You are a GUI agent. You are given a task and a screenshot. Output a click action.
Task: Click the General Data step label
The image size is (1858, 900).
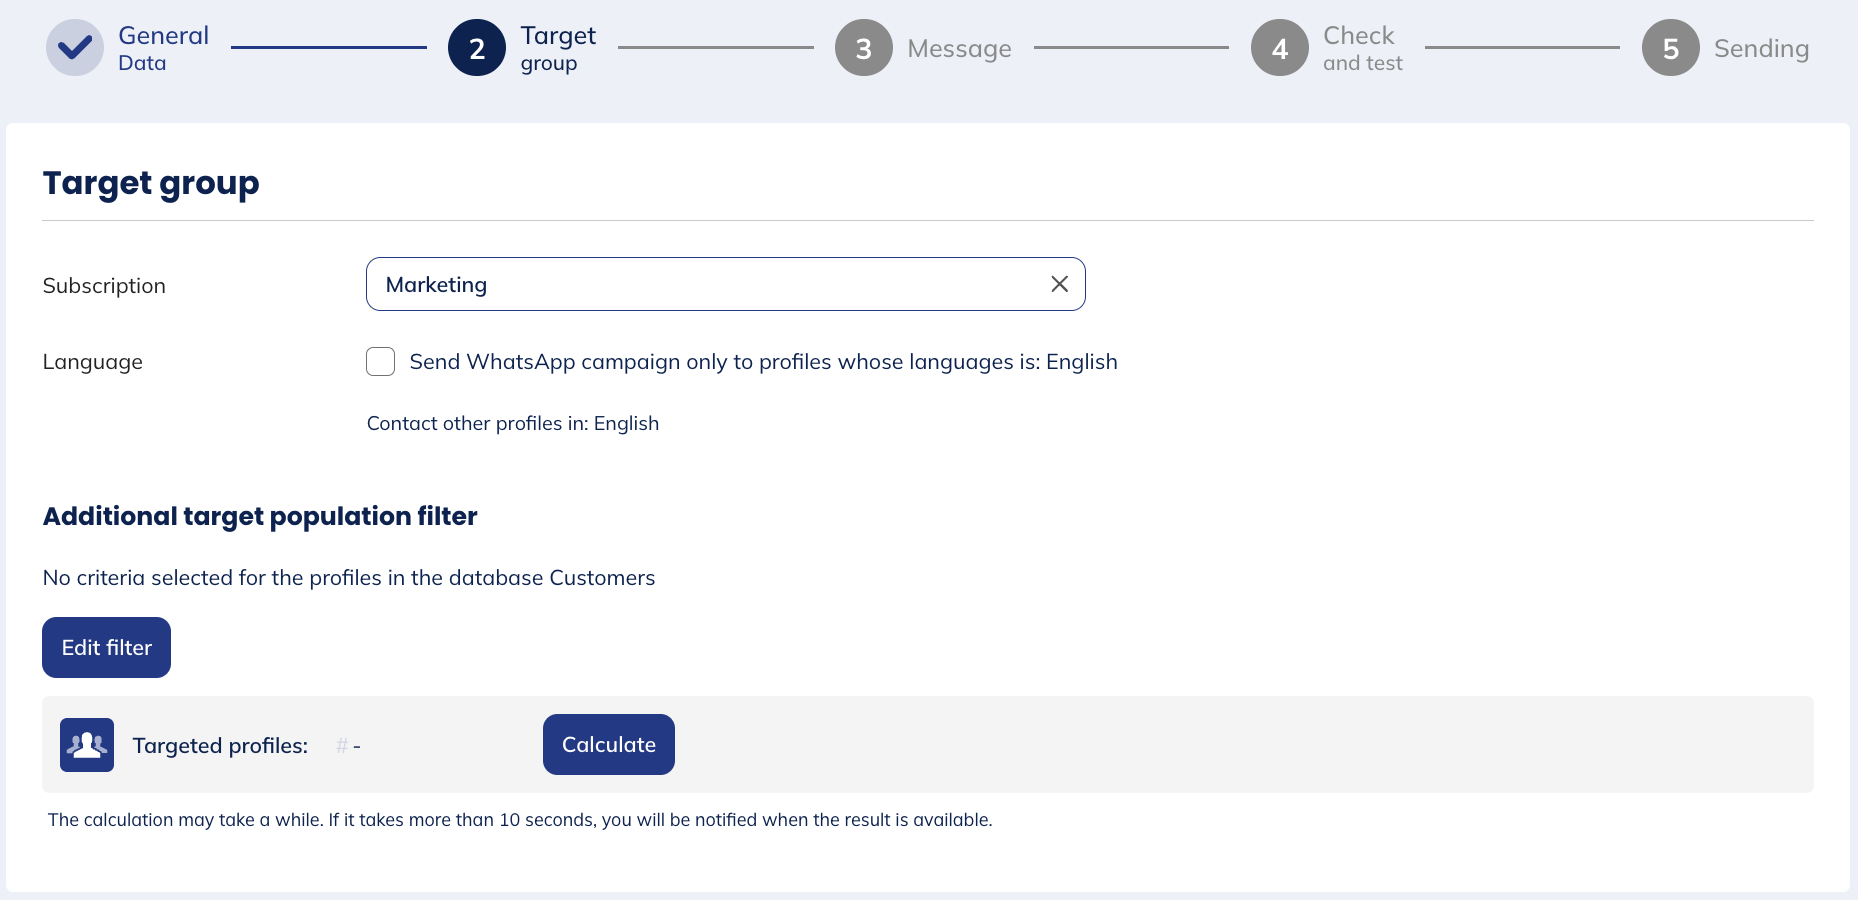tap(163, 47)
